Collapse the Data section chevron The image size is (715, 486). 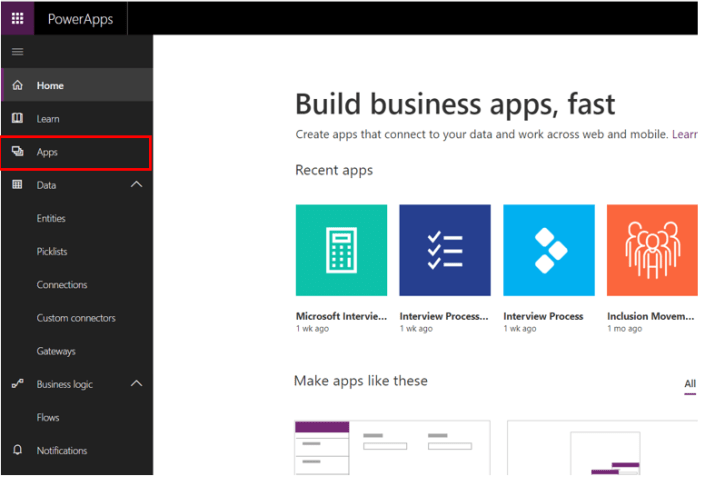click(x=137, y=185)
